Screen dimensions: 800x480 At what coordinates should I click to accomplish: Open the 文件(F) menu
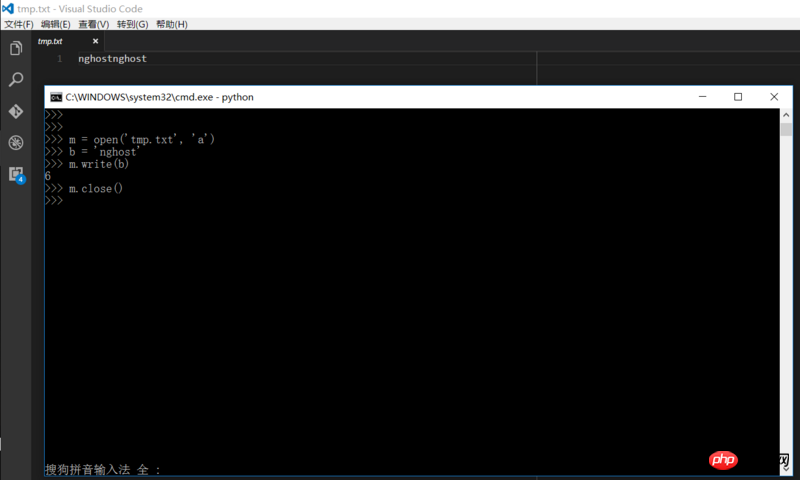pos(19,24)
